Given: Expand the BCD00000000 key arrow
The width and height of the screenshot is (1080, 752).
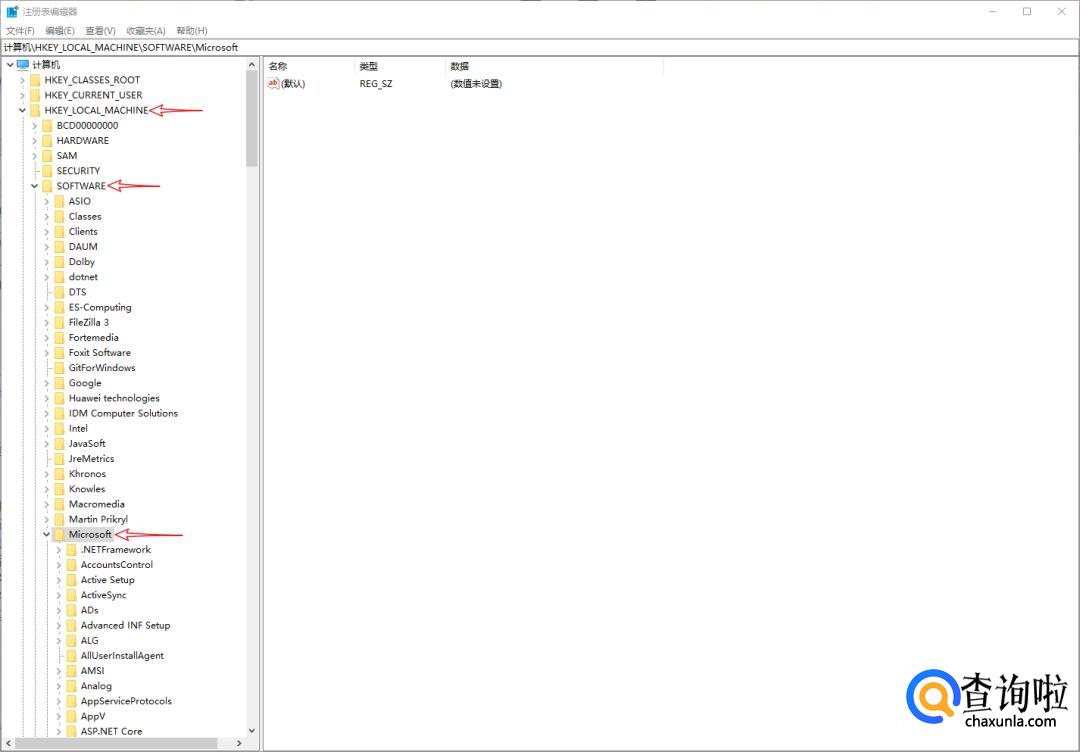Looking at the screenshot, I should tap(34, 125).
